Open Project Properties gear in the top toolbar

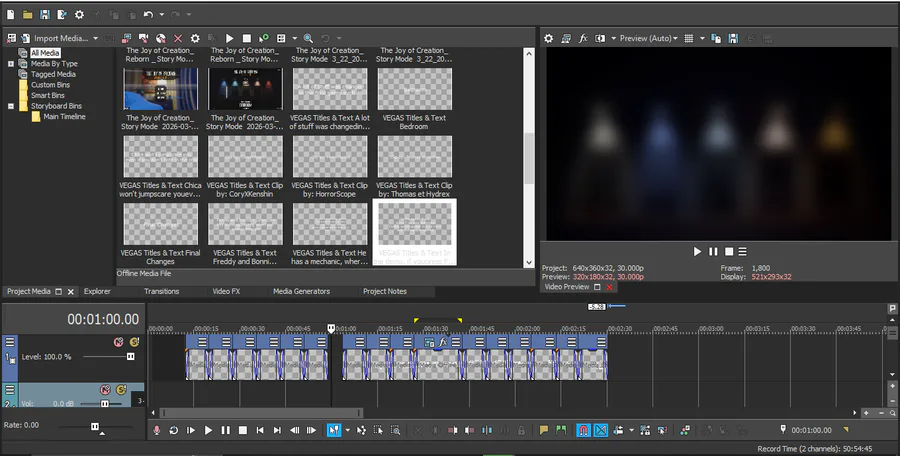80,15
